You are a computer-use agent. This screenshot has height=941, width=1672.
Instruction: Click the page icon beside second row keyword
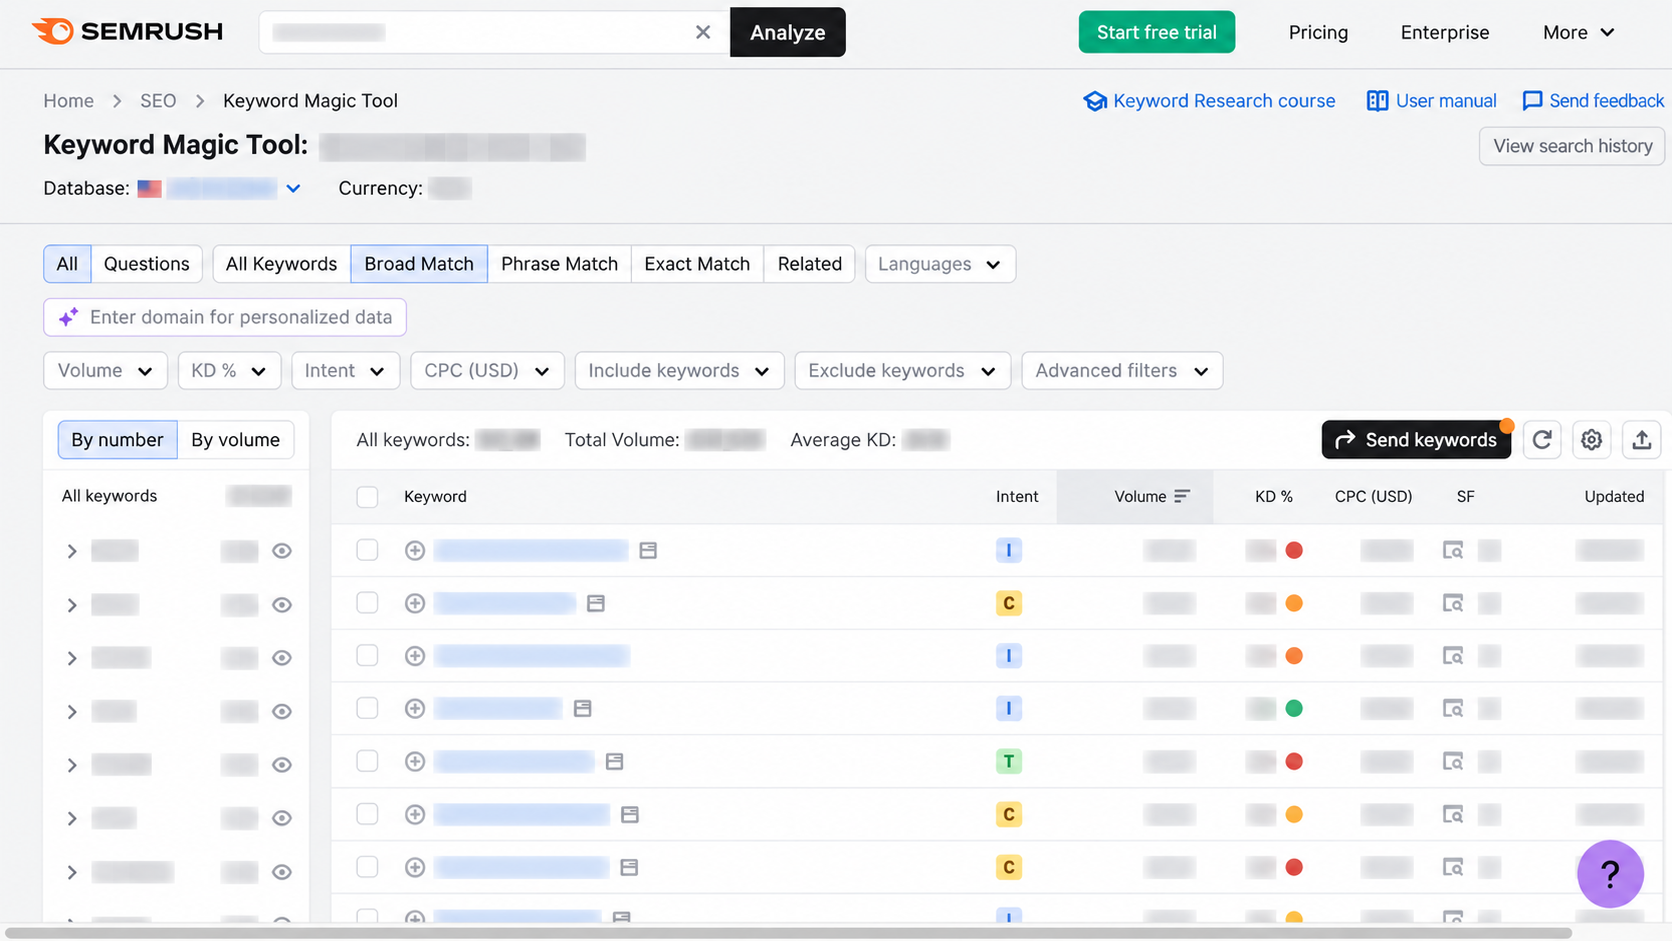coord(596,603)
